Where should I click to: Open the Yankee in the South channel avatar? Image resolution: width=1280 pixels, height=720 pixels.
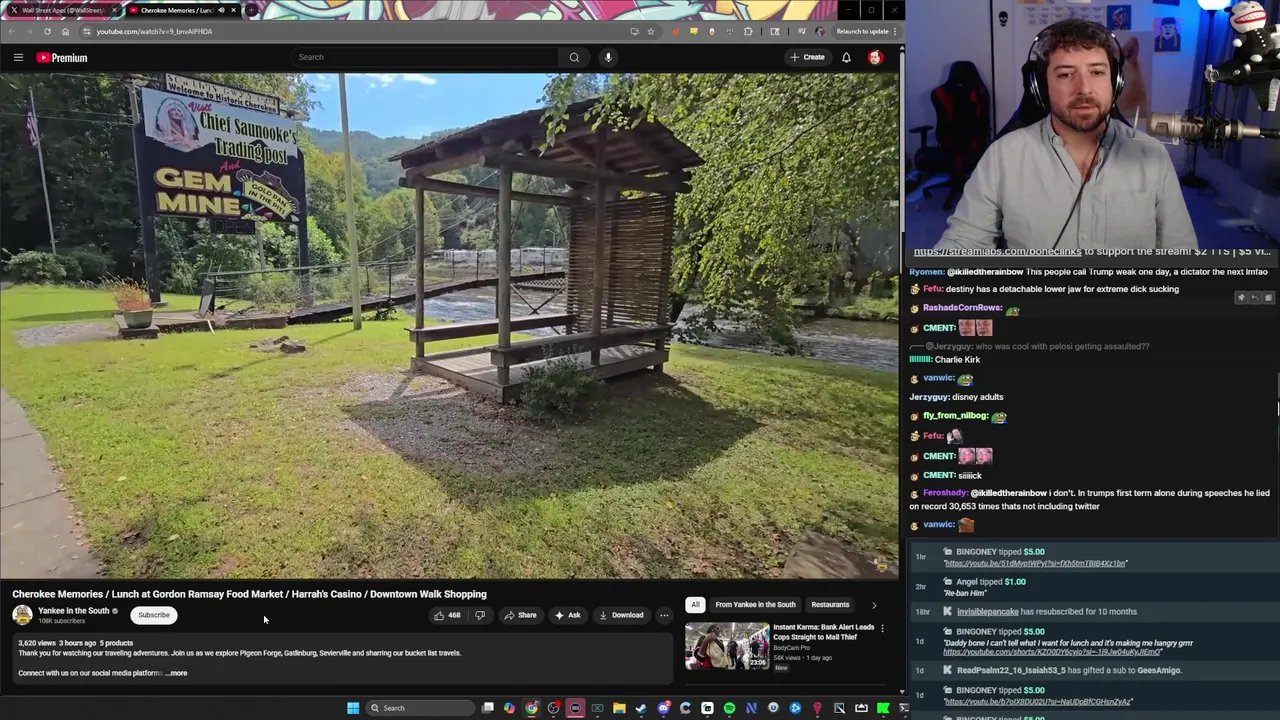coord(22,615)
